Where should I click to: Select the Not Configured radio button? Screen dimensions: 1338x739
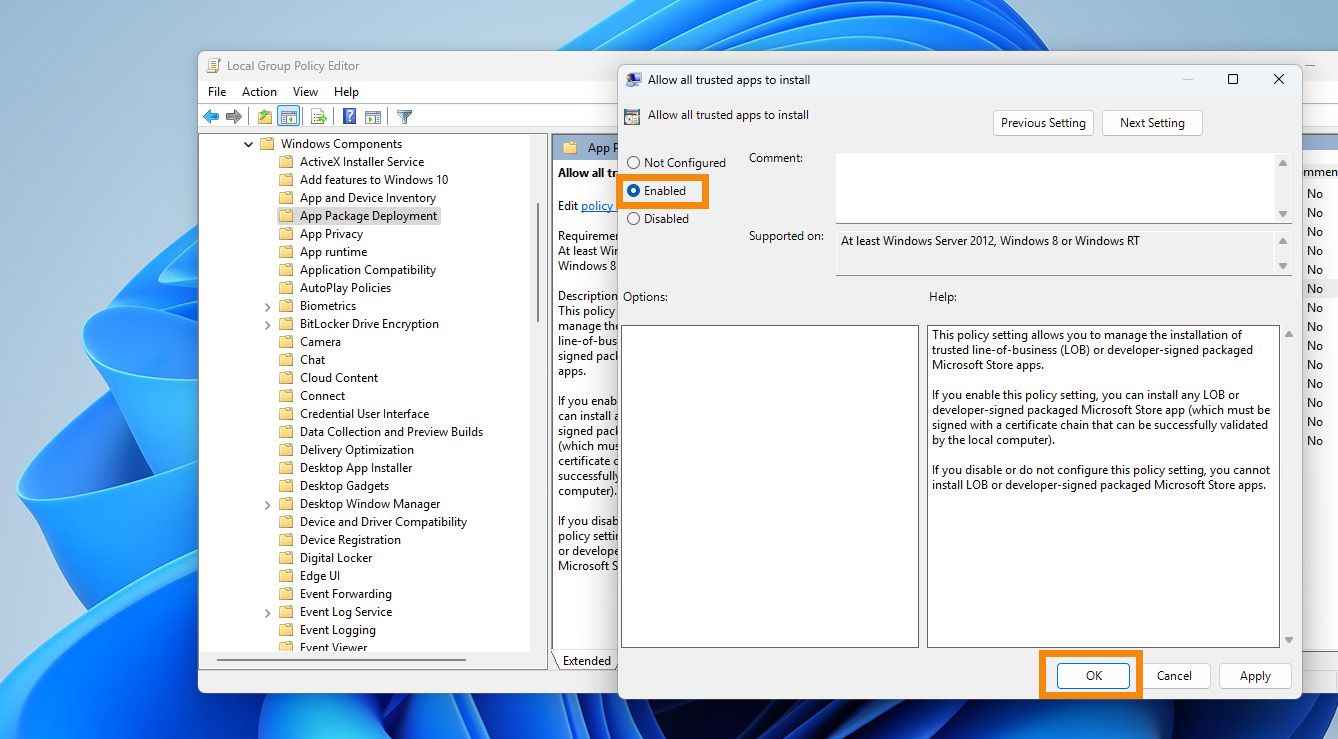point(633,163)
